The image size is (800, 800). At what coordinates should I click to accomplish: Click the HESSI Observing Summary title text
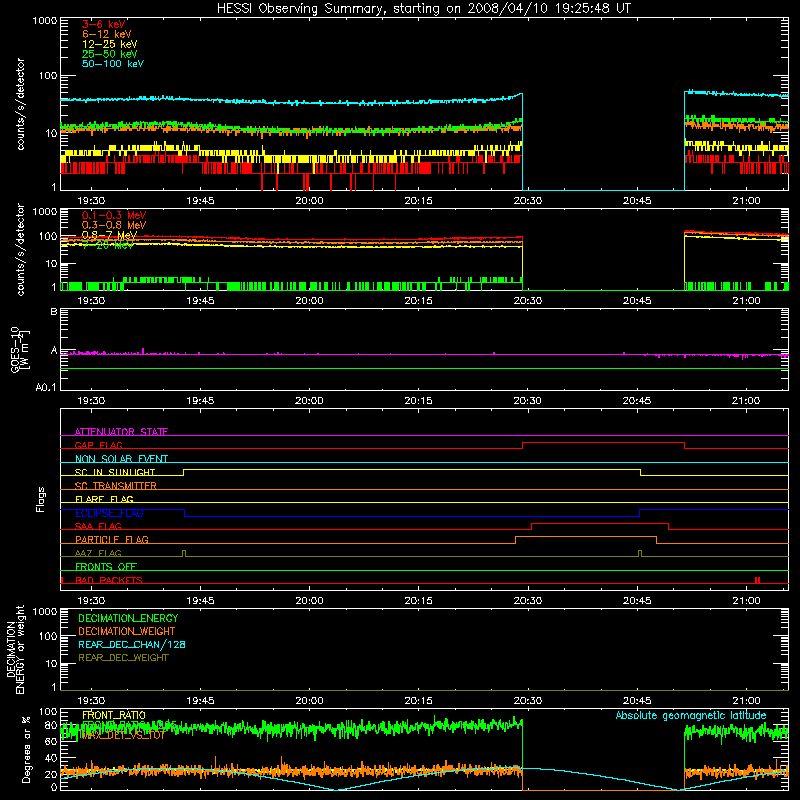tap(423, 8)
